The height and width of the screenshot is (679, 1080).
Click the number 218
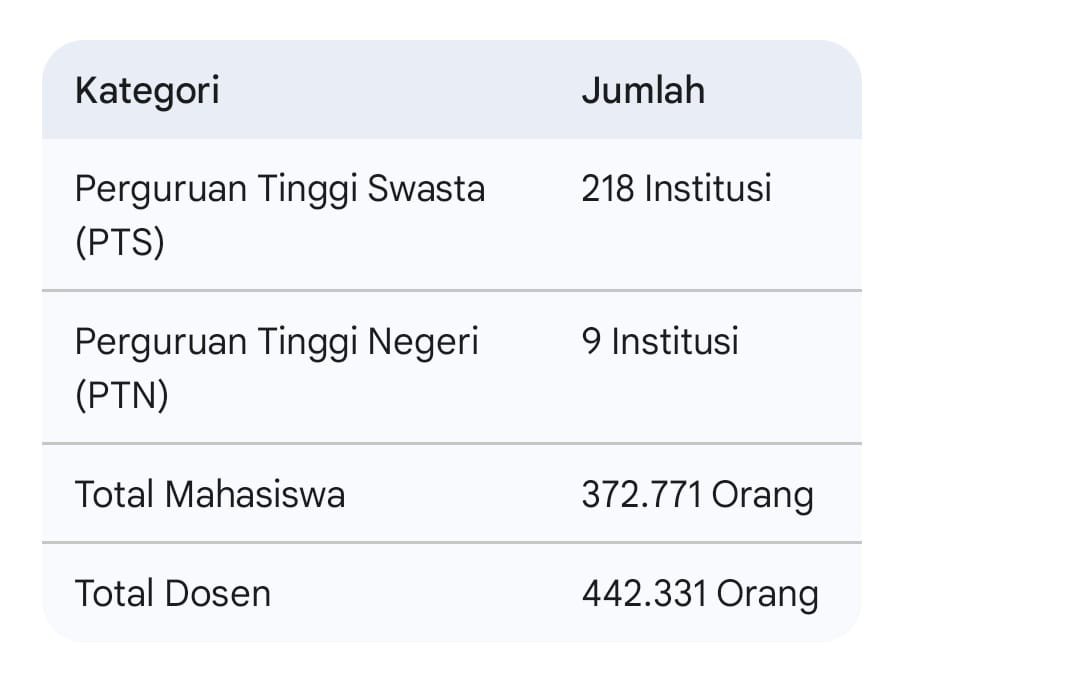point(608,188)
